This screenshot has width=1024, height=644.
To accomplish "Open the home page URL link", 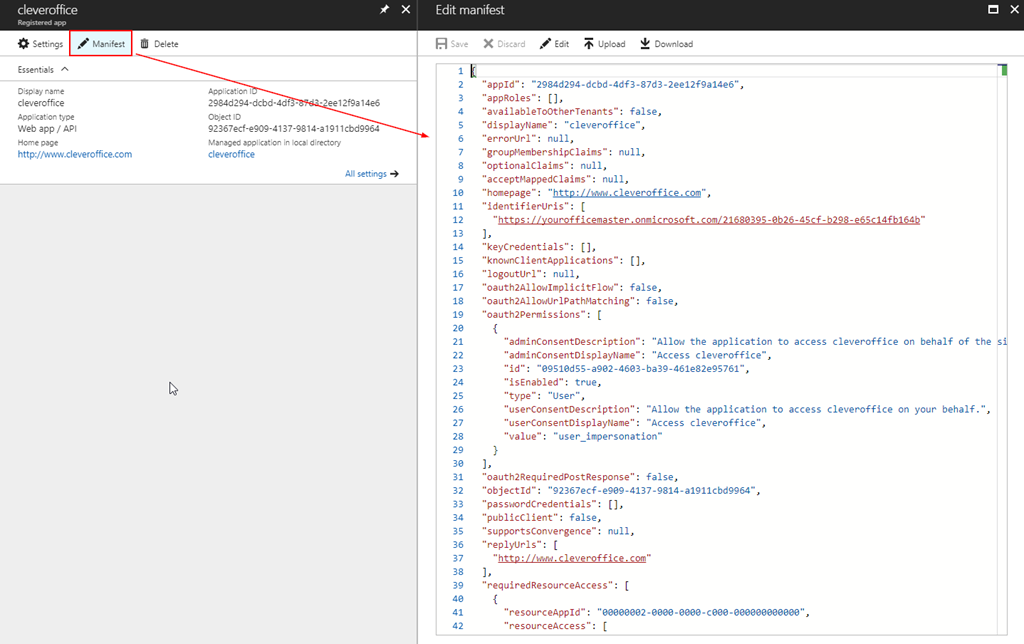I will pyautogui.click(x=75, y=154).
